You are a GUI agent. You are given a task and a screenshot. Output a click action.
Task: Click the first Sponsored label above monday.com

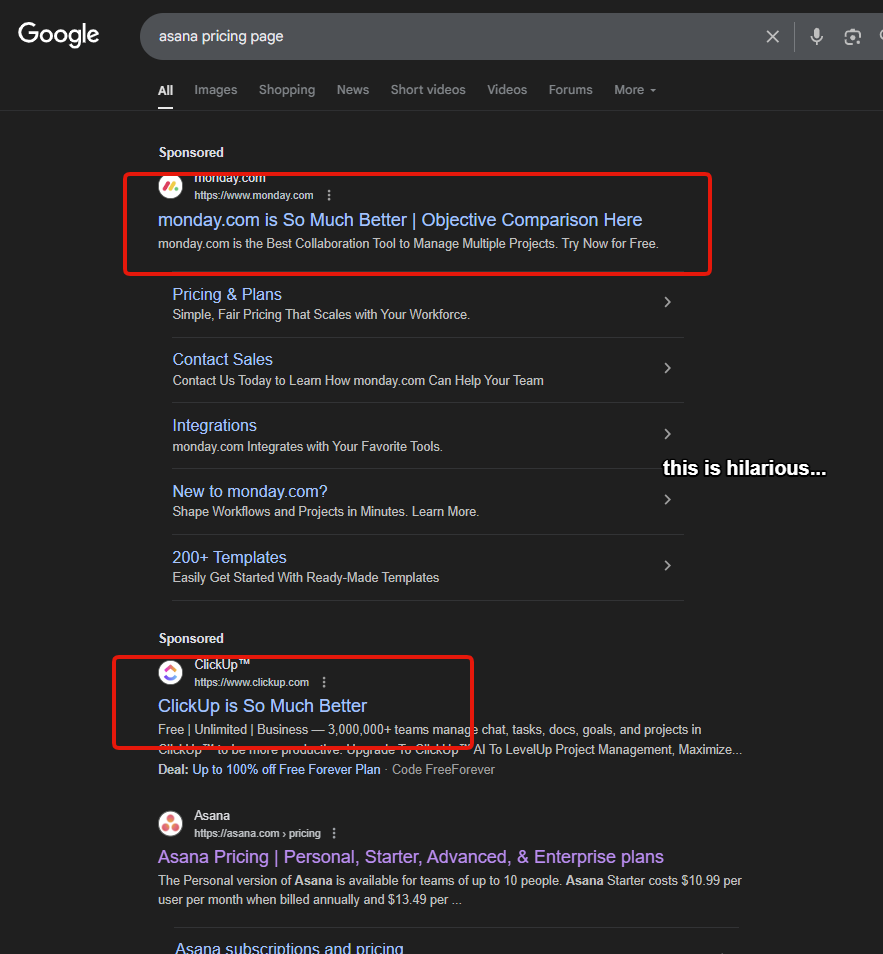191,153
